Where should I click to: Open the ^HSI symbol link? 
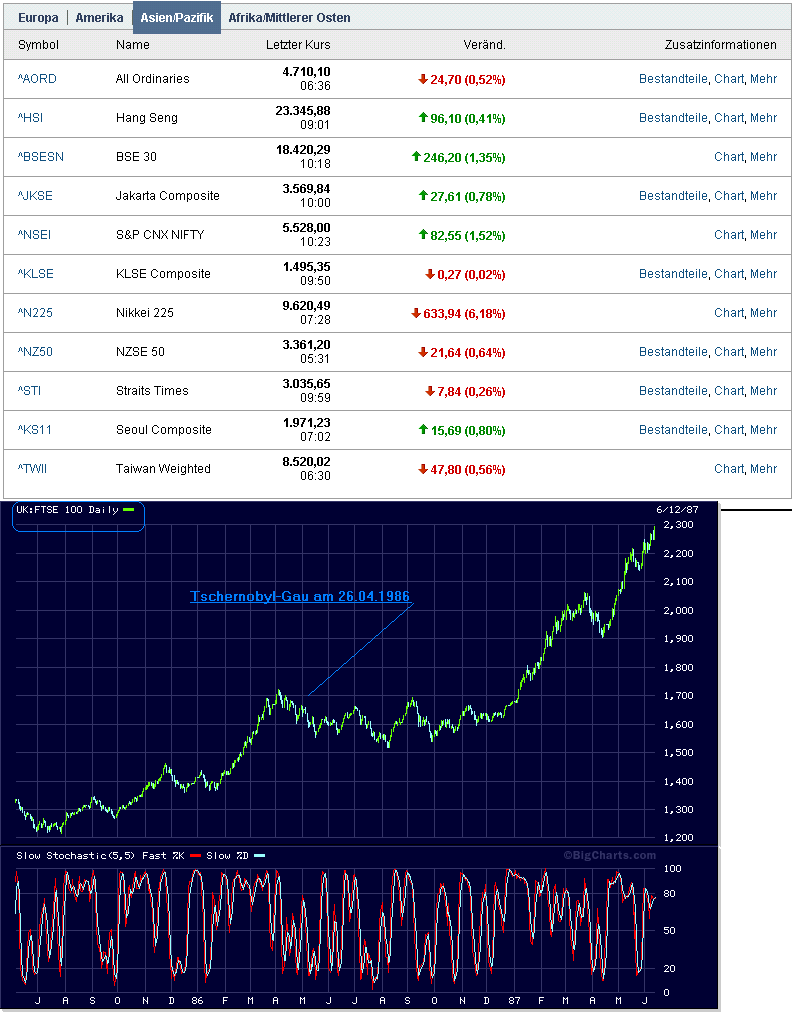[30, 118]
